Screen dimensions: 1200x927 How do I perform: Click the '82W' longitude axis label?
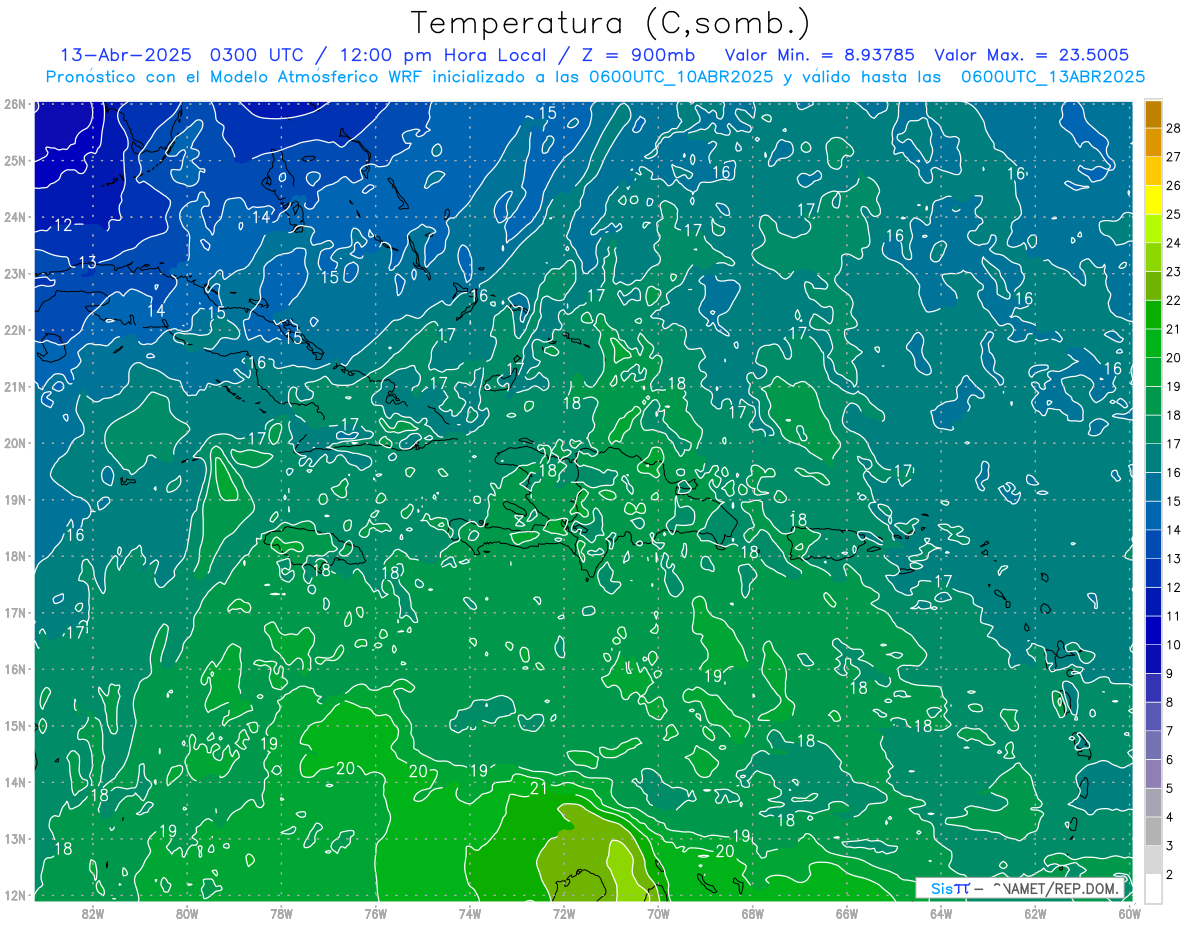point(93,912)
